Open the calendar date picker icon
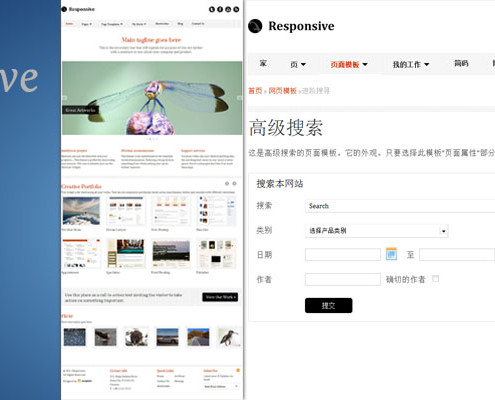Image resolution: width=495 pixels, height=400 pixels. pos(391,254)
